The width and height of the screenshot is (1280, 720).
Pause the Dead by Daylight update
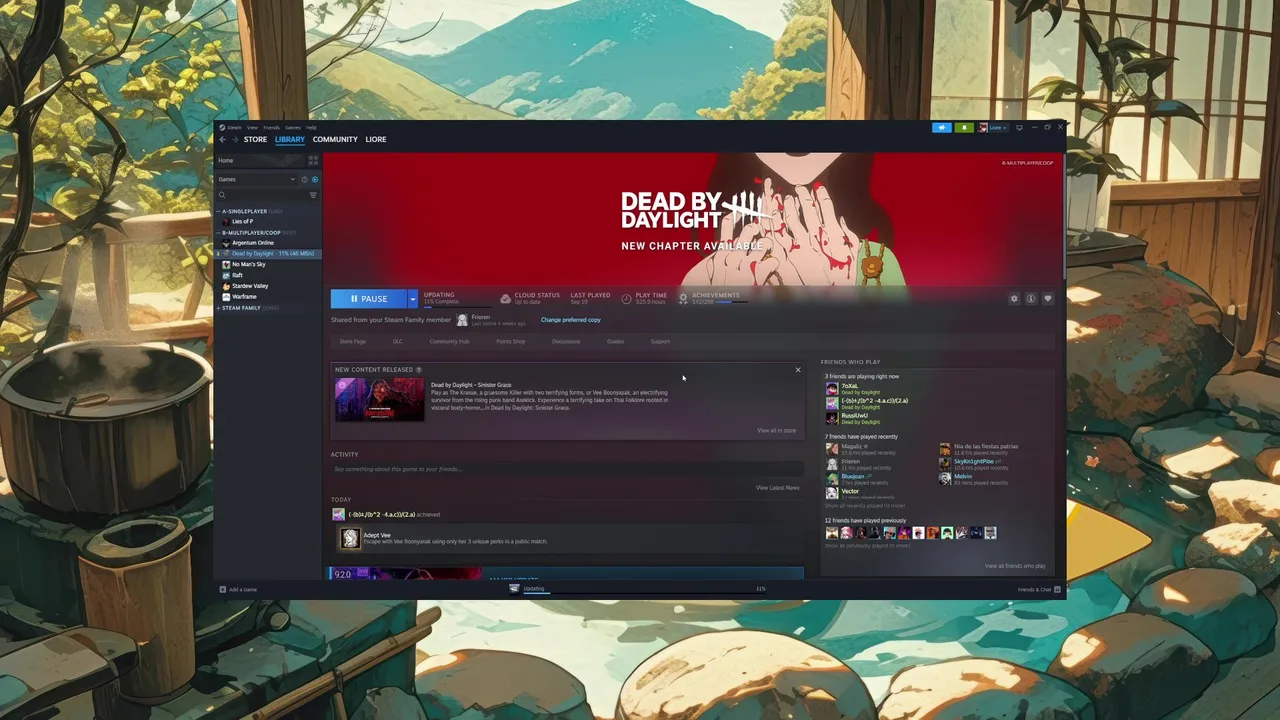(x=369, y=298)
